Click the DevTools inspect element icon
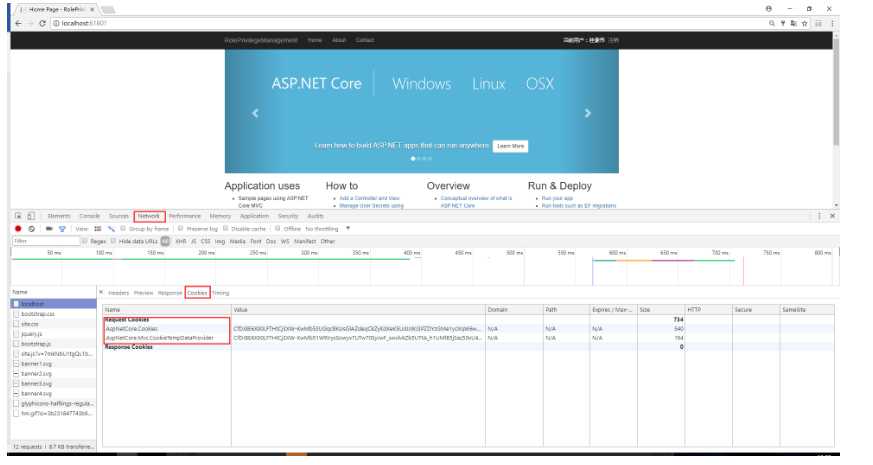The width and height of the screenshot is (873, 465). pos(18,216)
